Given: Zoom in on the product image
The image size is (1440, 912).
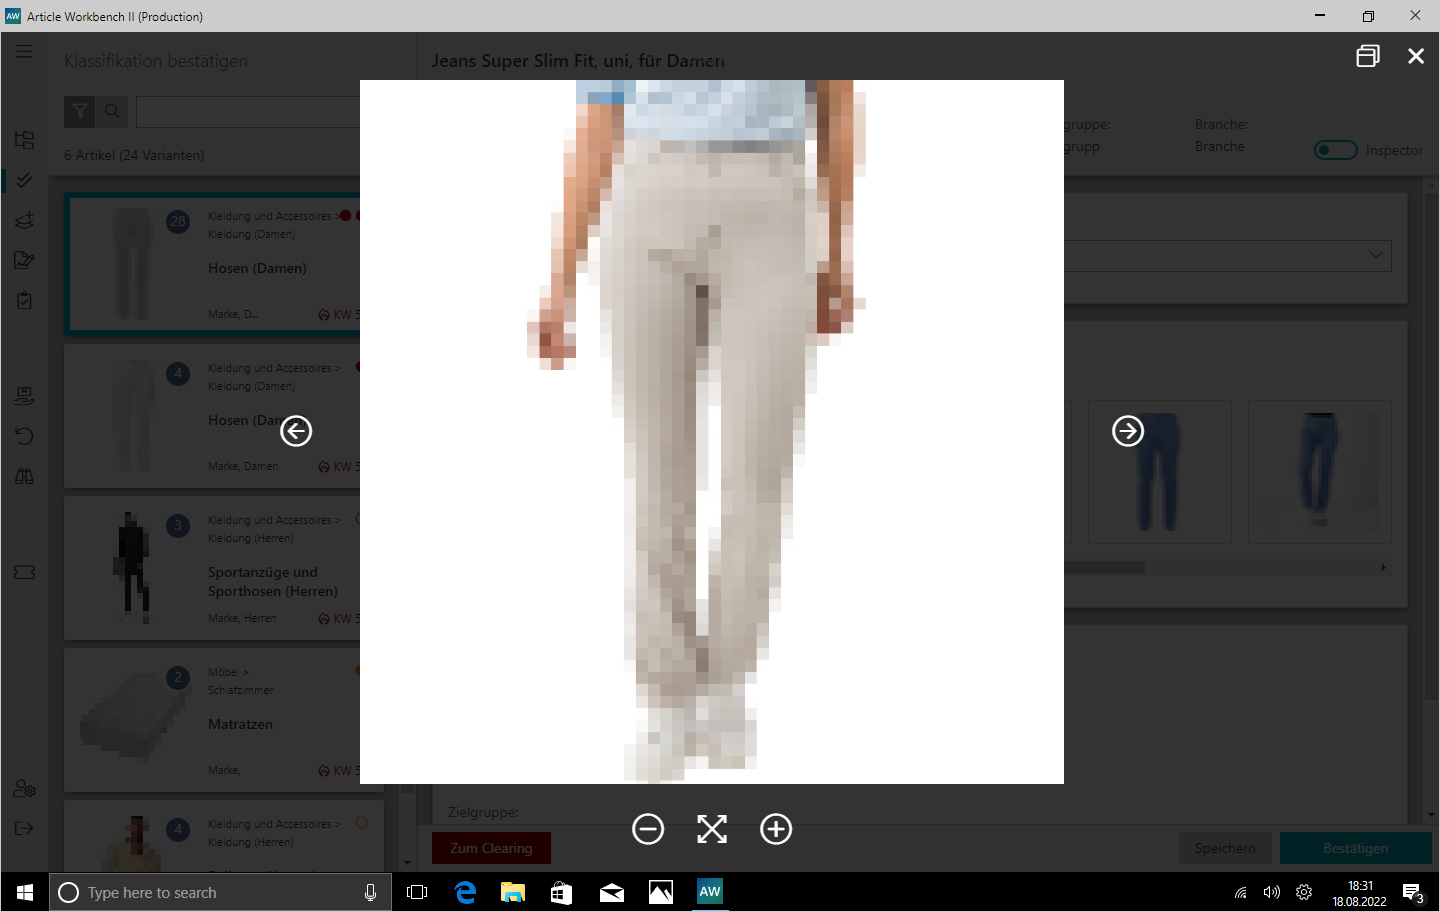Looking at the screenshot, I should [x=776, y=829].
